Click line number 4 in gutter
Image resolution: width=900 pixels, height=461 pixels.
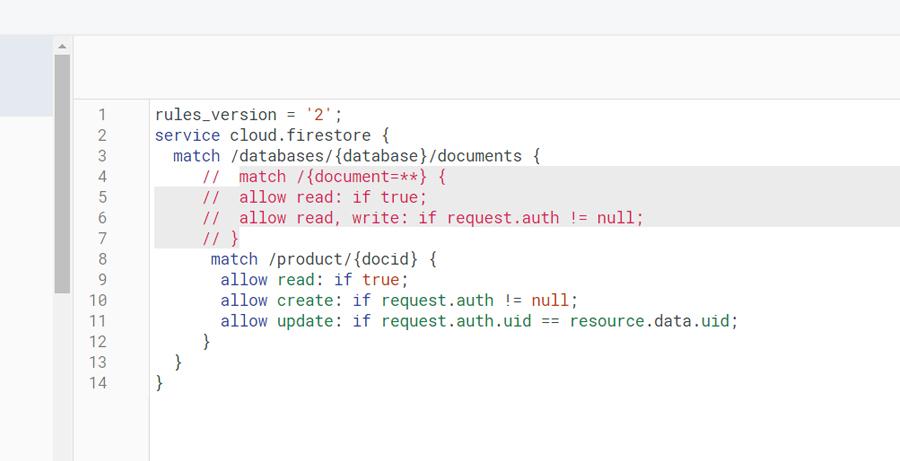click(102, 177)
